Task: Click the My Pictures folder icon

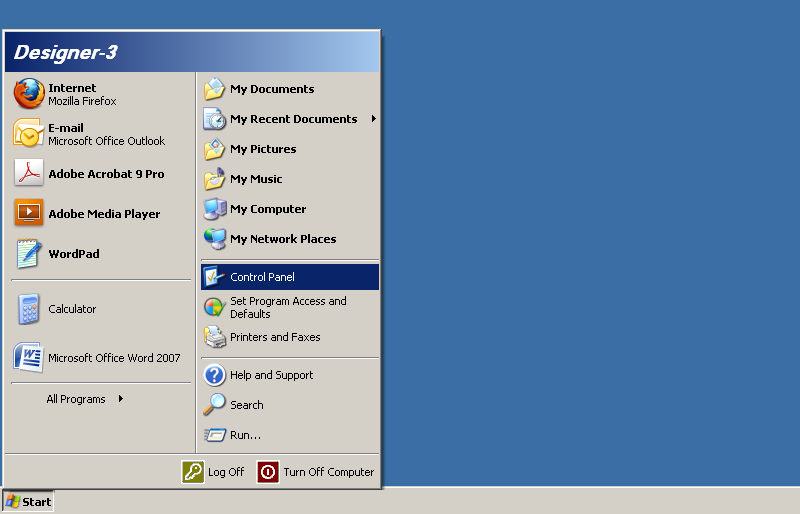Action: point(214,149)
